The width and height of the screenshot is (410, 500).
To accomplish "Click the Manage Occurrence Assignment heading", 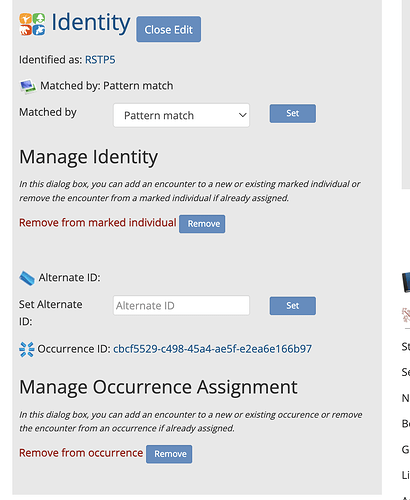I will click(x=158, y=387).
